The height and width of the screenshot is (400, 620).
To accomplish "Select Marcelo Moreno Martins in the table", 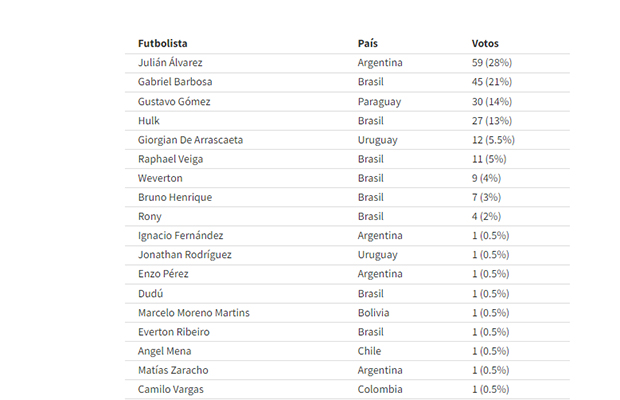I will coord(194,312).
